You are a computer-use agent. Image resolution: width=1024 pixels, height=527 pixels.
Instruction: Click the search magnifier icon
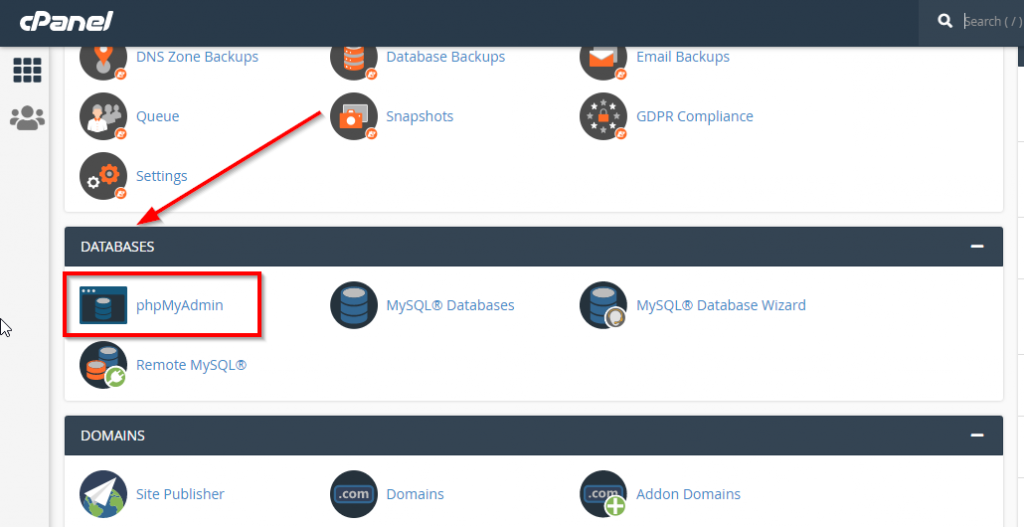(x=945, y=22)
